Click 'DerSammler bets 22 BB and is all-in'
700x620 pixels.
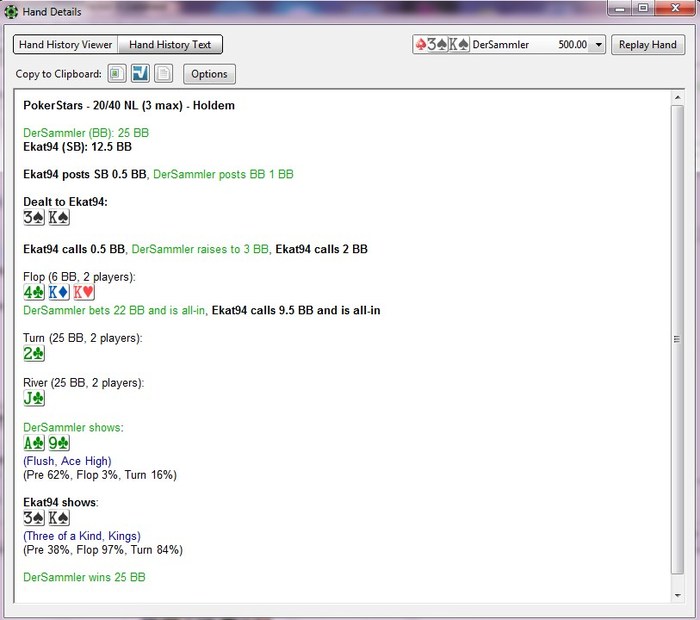(114, 310)
